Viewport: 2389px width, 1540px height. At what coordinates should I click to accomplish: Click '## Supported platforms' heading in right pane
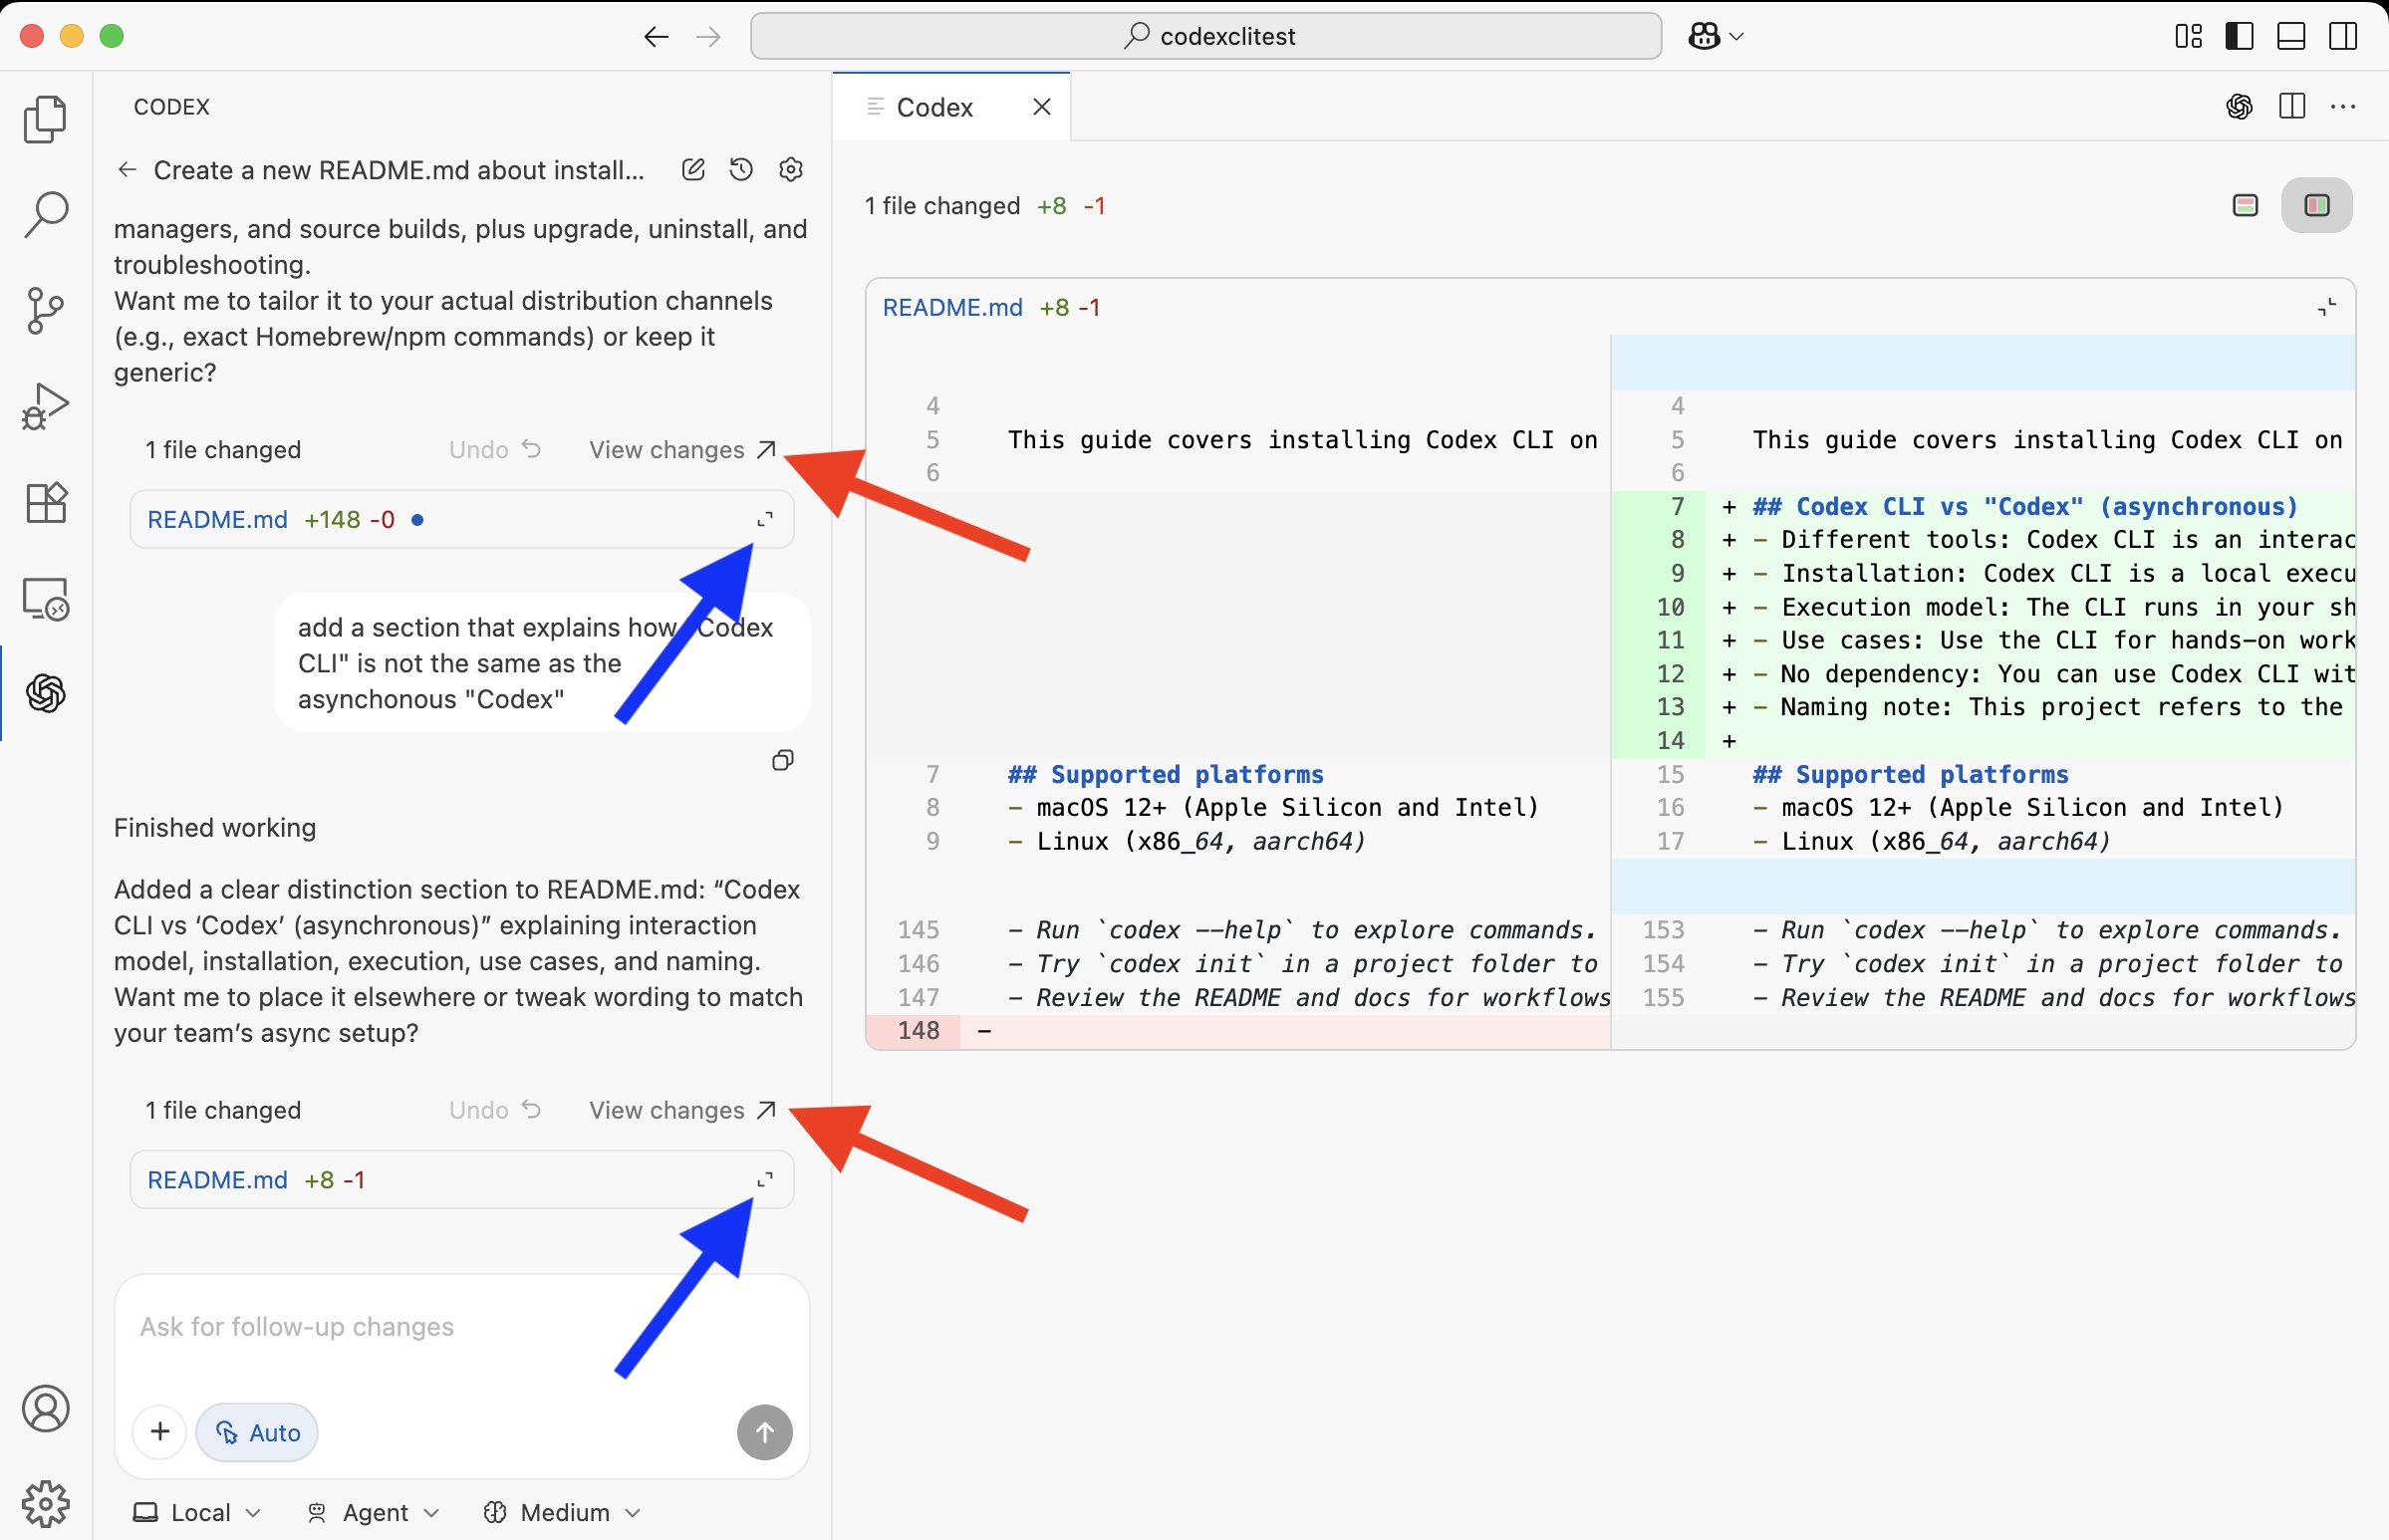[1909, 775]
